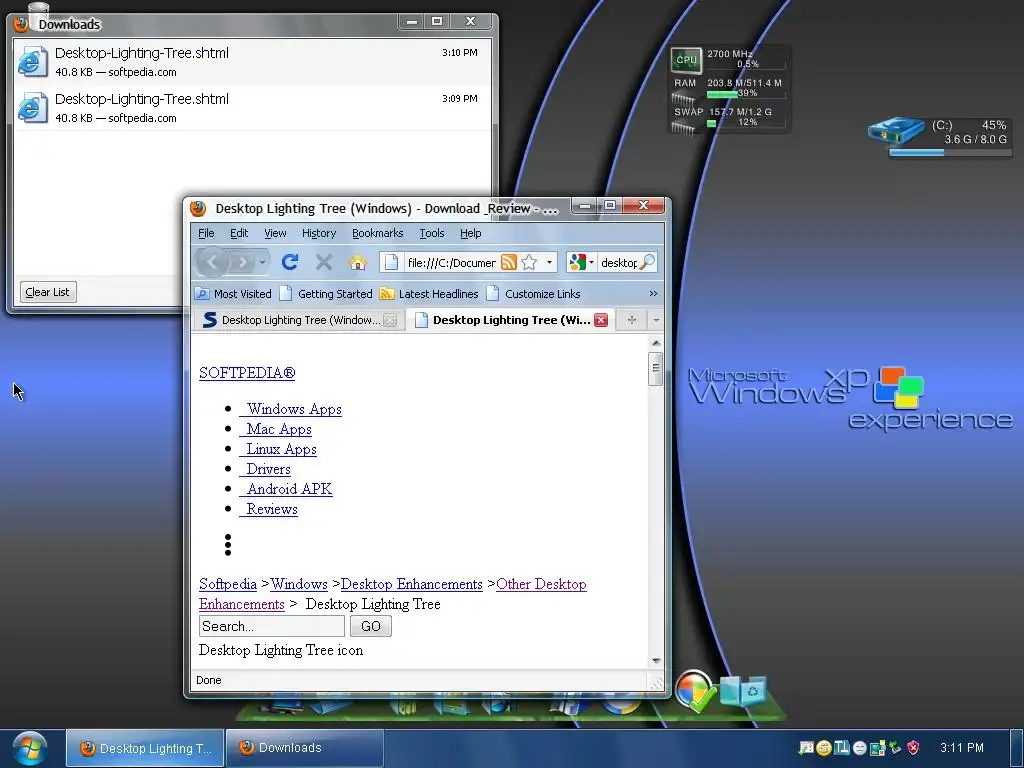
Task: Click the safely remove hardware tray icon
Action: click(895, 748)
